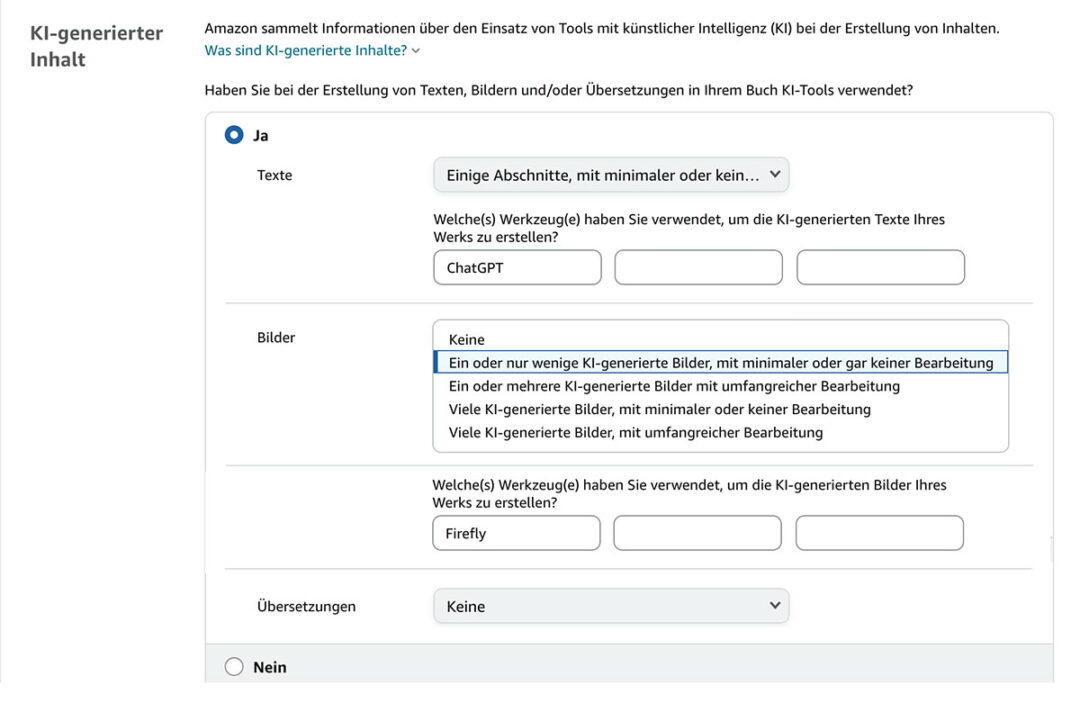Click the Firefly image tool field
1080x703 pixels.
pyautogui.click(x=517, y=533)
